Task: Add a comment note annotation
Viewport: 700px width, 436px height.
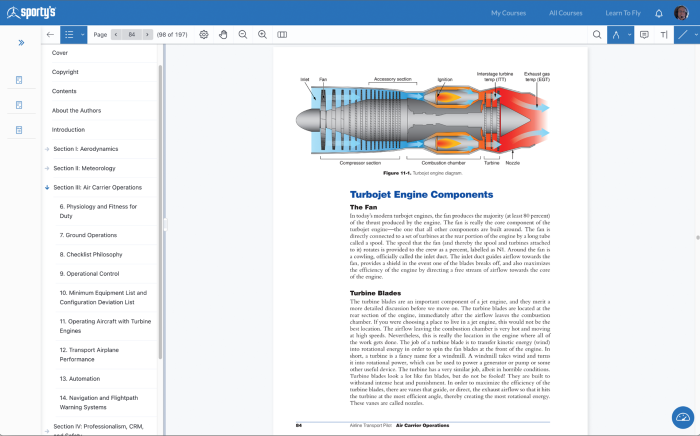Action: 644,34
